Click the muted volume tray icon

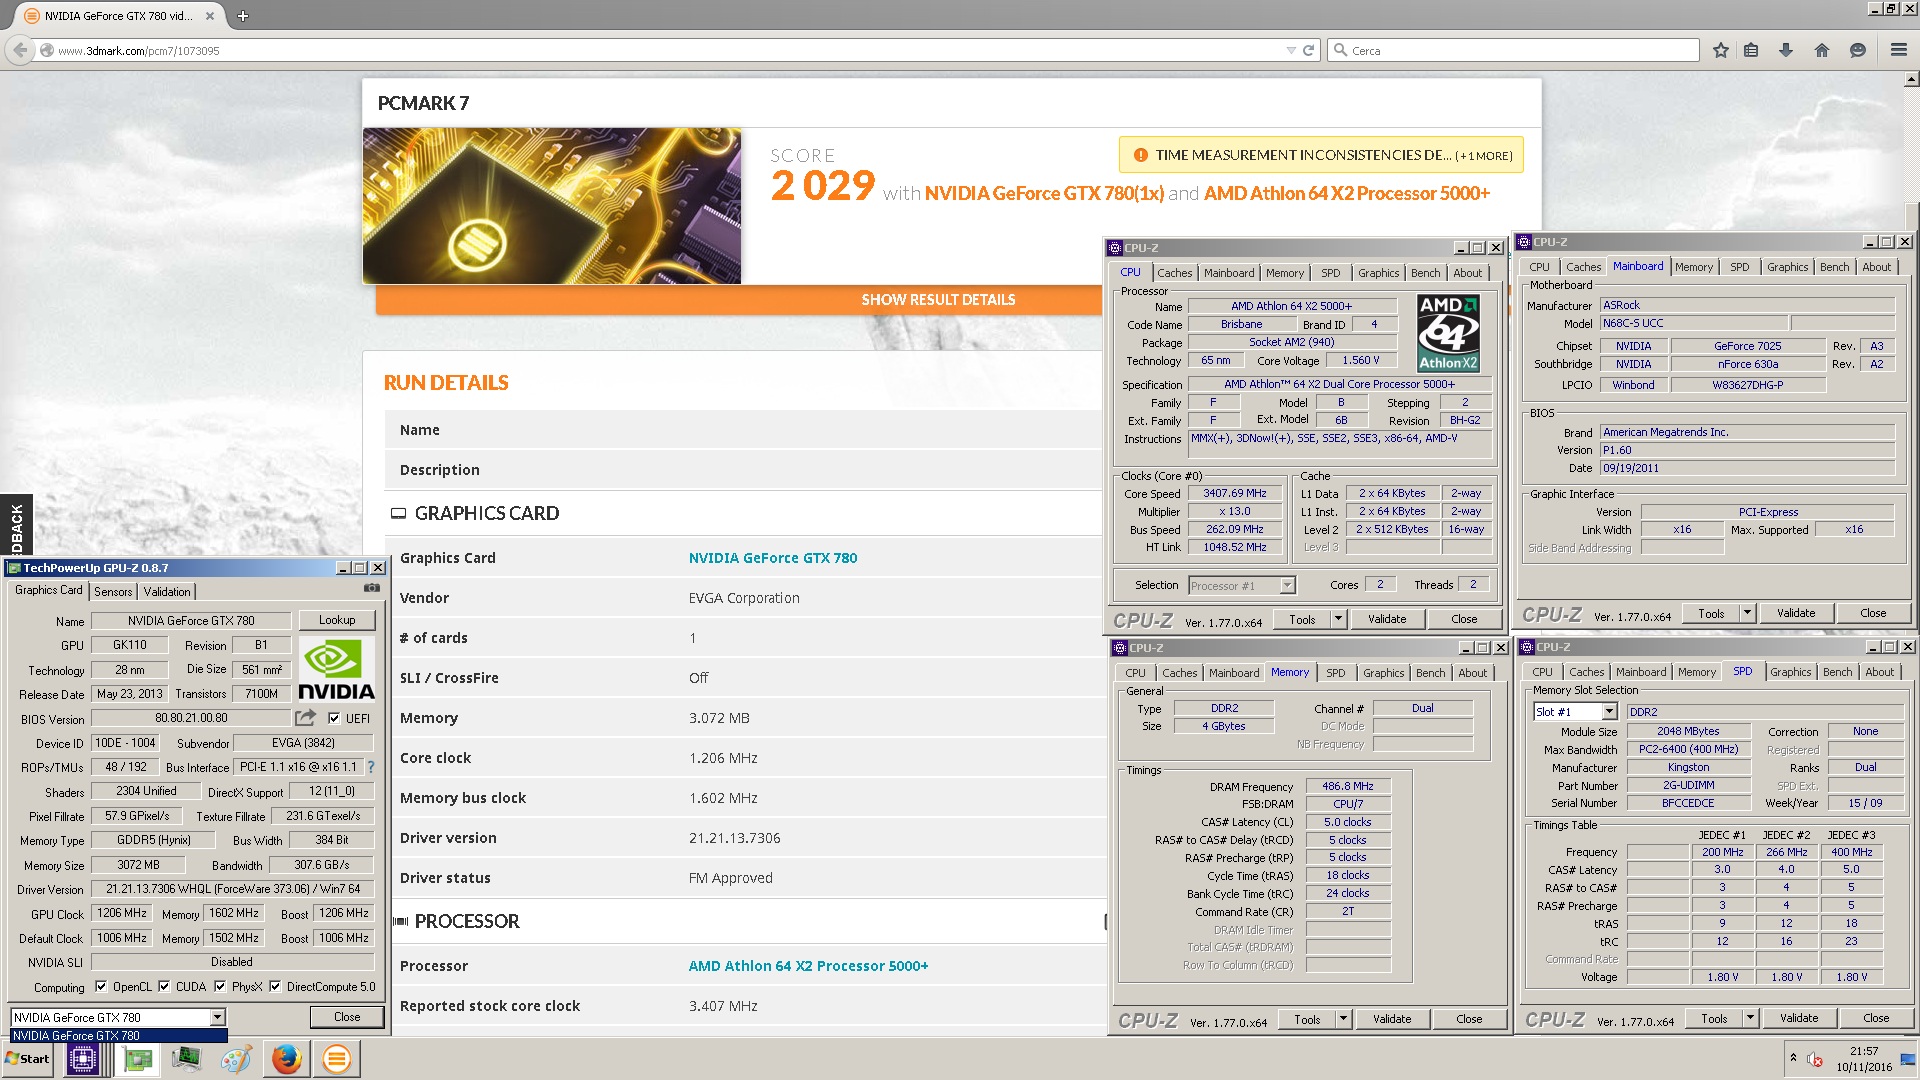pyautogui.click(x=1814, y=1059)
